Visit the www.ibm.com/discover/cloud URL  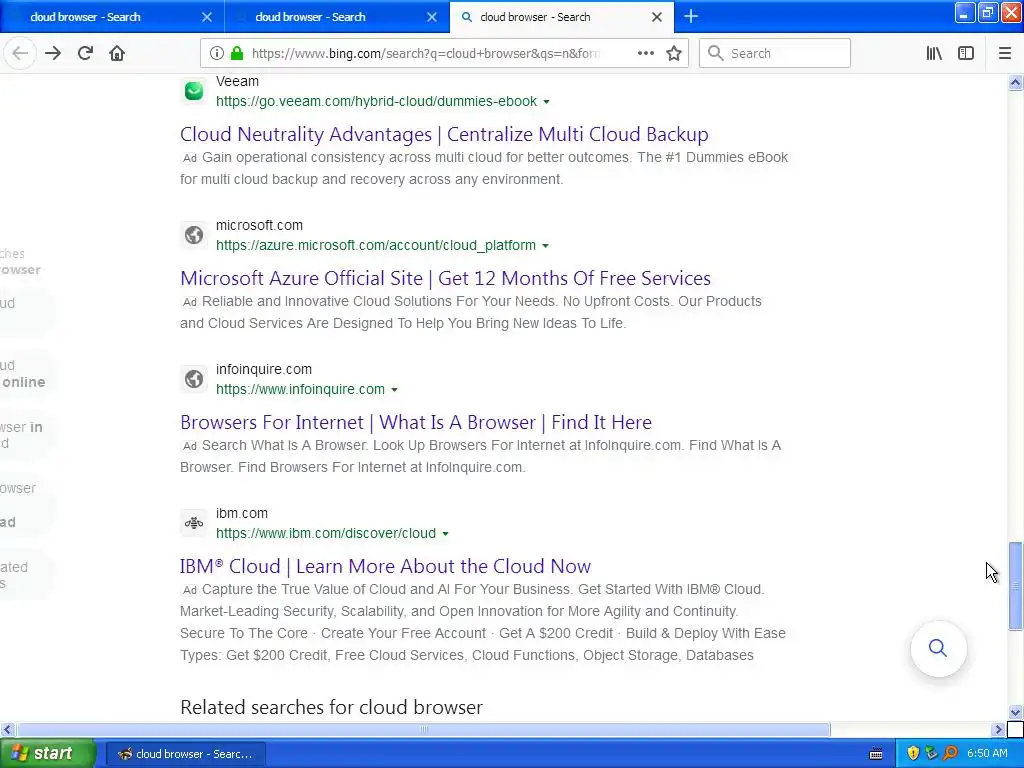326,533
